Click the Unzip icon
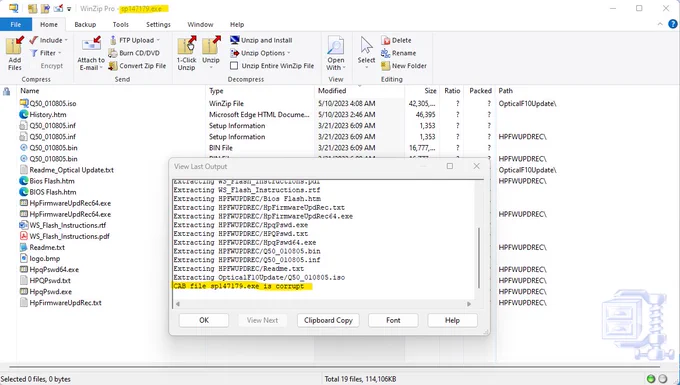The width and height of the screenshot is (680, 385). click(211, 45)
